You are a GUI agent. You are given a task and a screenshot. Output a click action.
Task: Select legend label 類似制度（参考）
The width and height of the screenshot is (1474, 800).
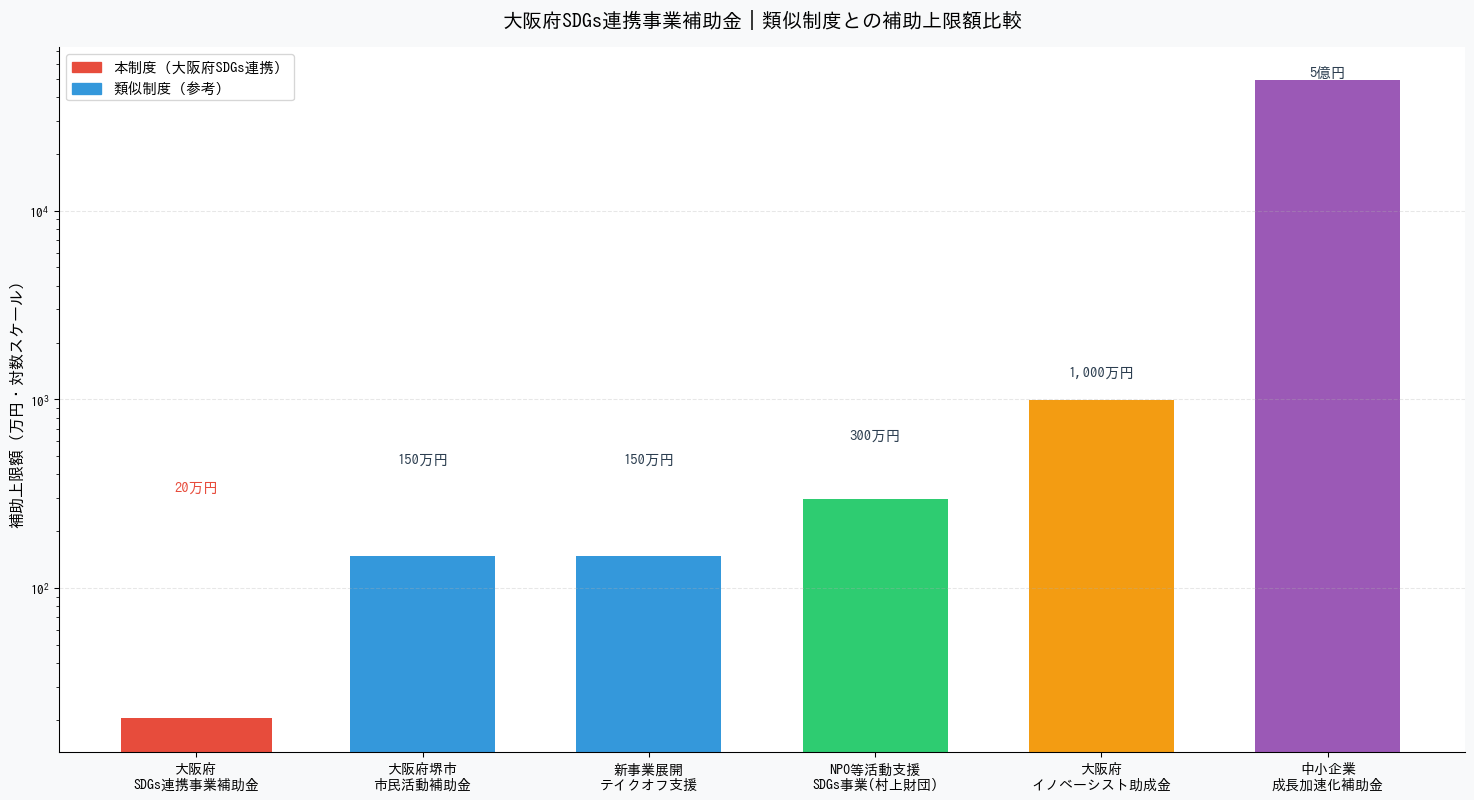click(168, 89)
